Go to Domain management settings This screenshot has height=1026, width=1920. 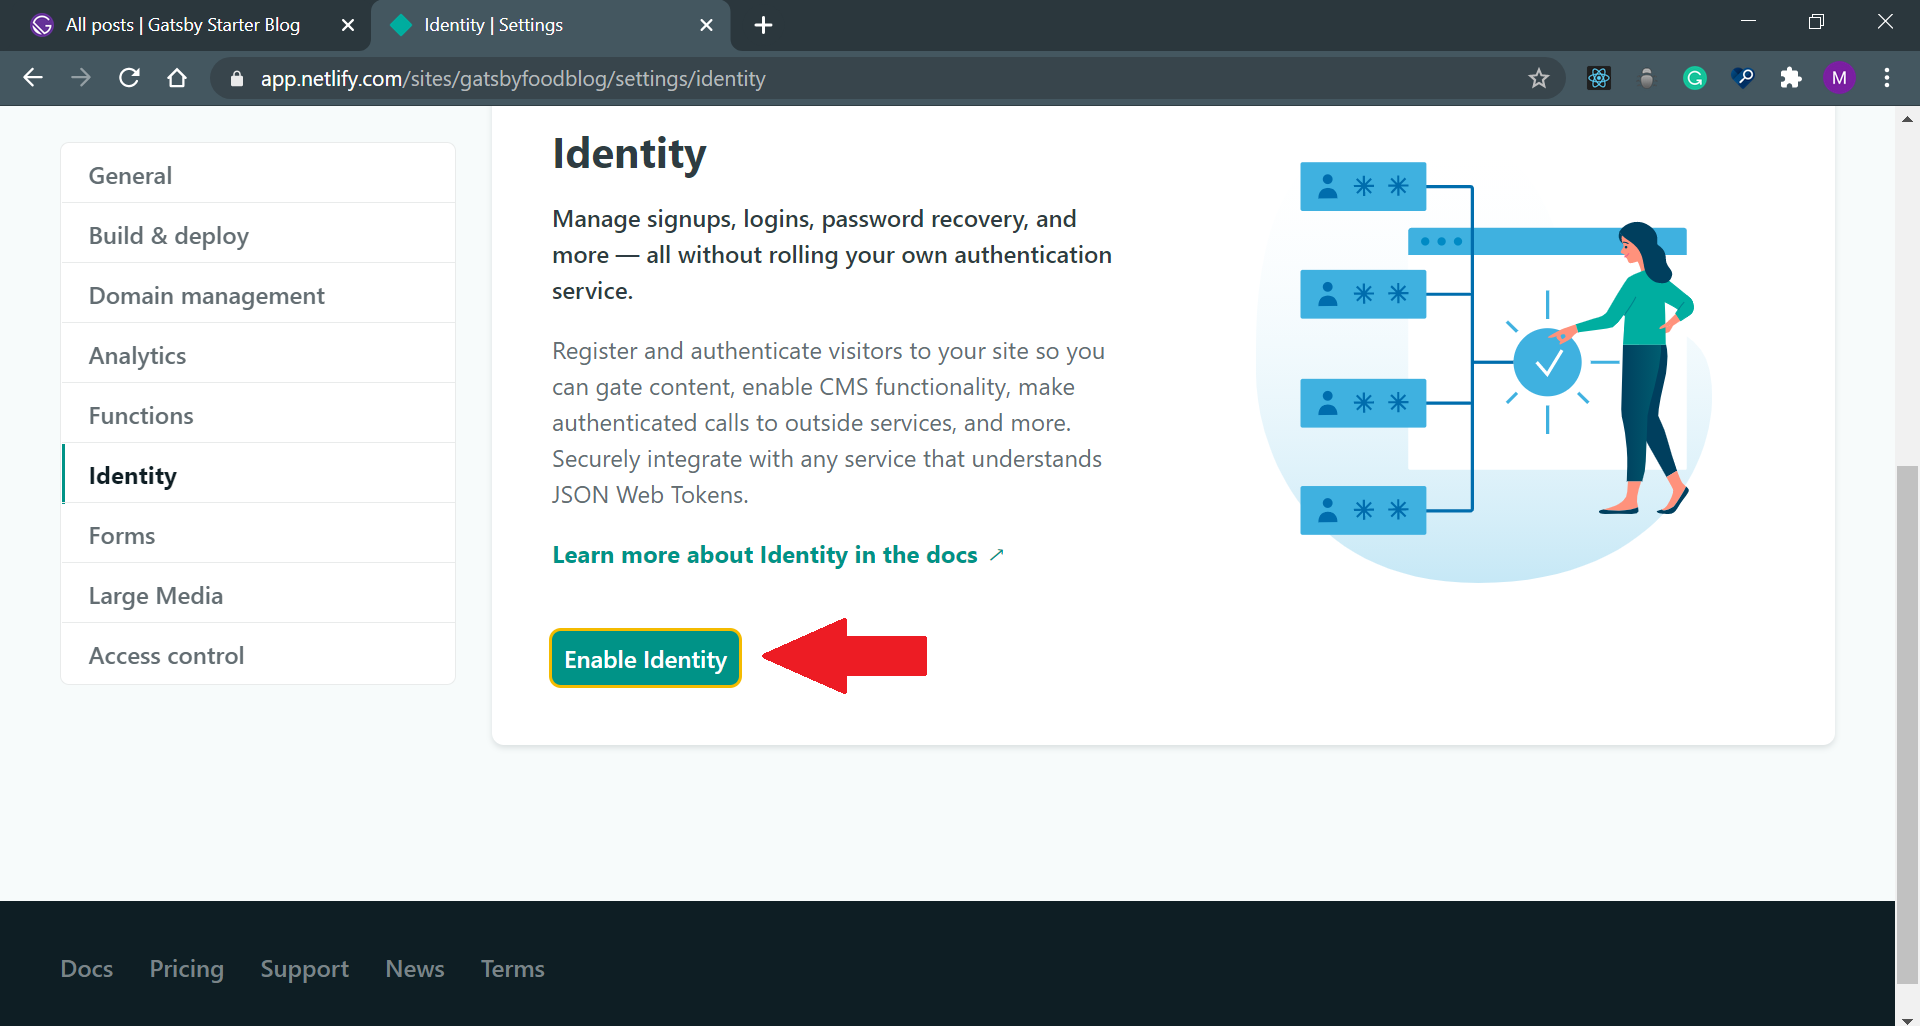[x=258, y=295]
